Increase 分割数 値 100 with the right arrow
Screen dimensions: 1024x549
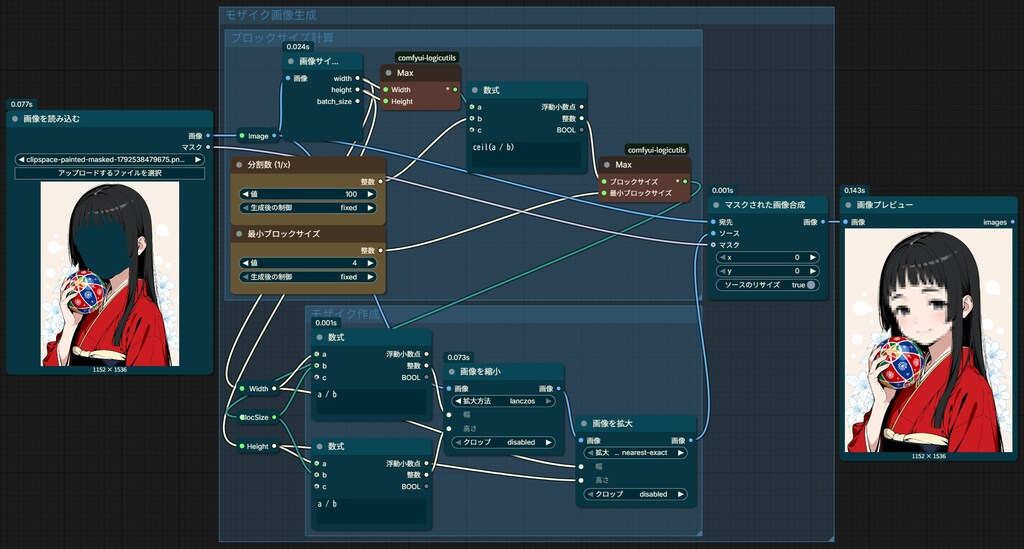click(370, 194)
